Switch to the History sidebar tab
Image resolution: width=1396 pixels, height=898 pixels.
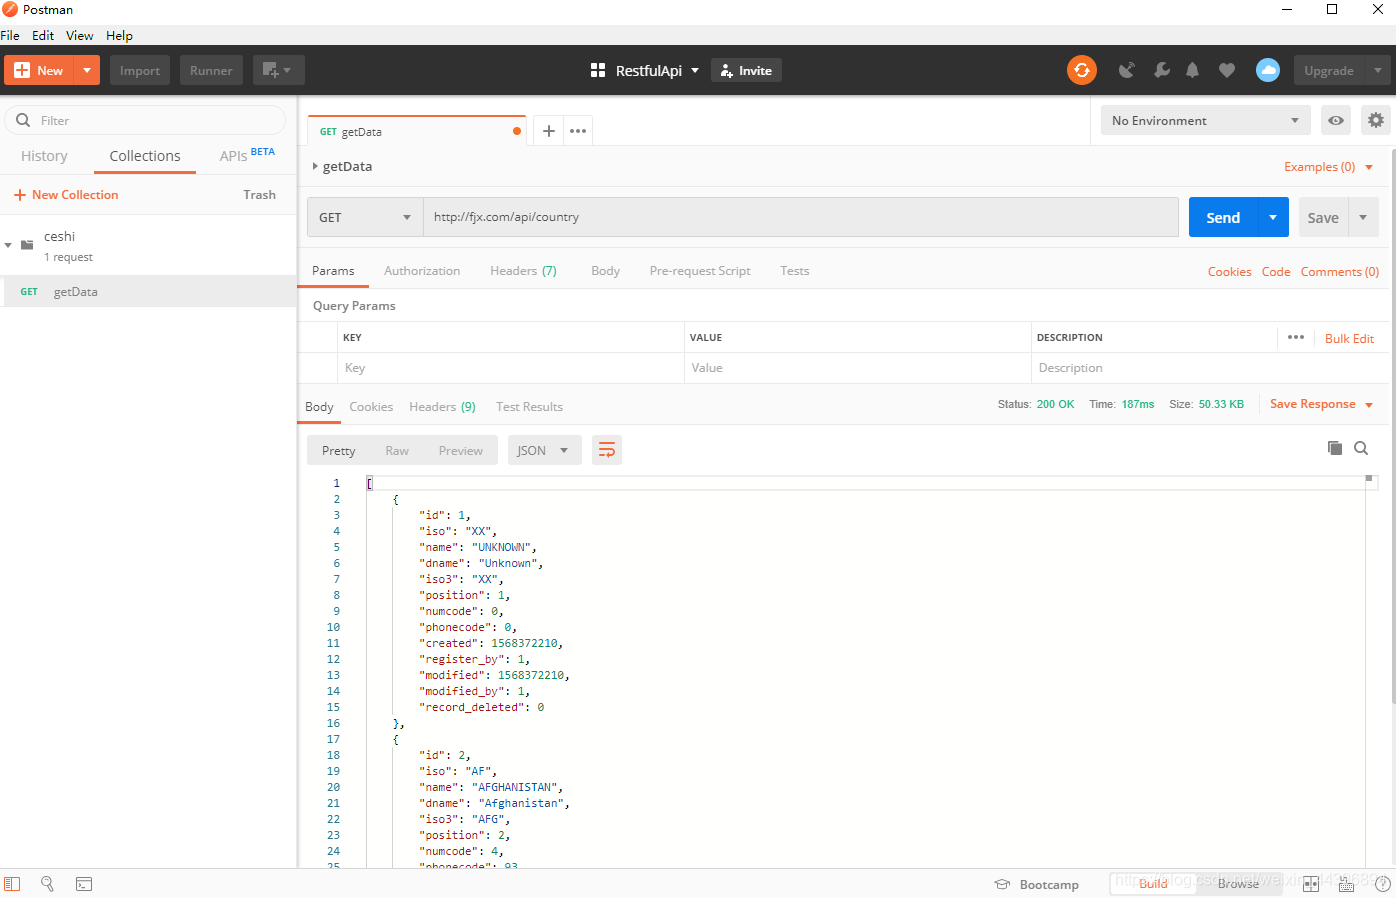pyautogui.click(x=44, y=156)
